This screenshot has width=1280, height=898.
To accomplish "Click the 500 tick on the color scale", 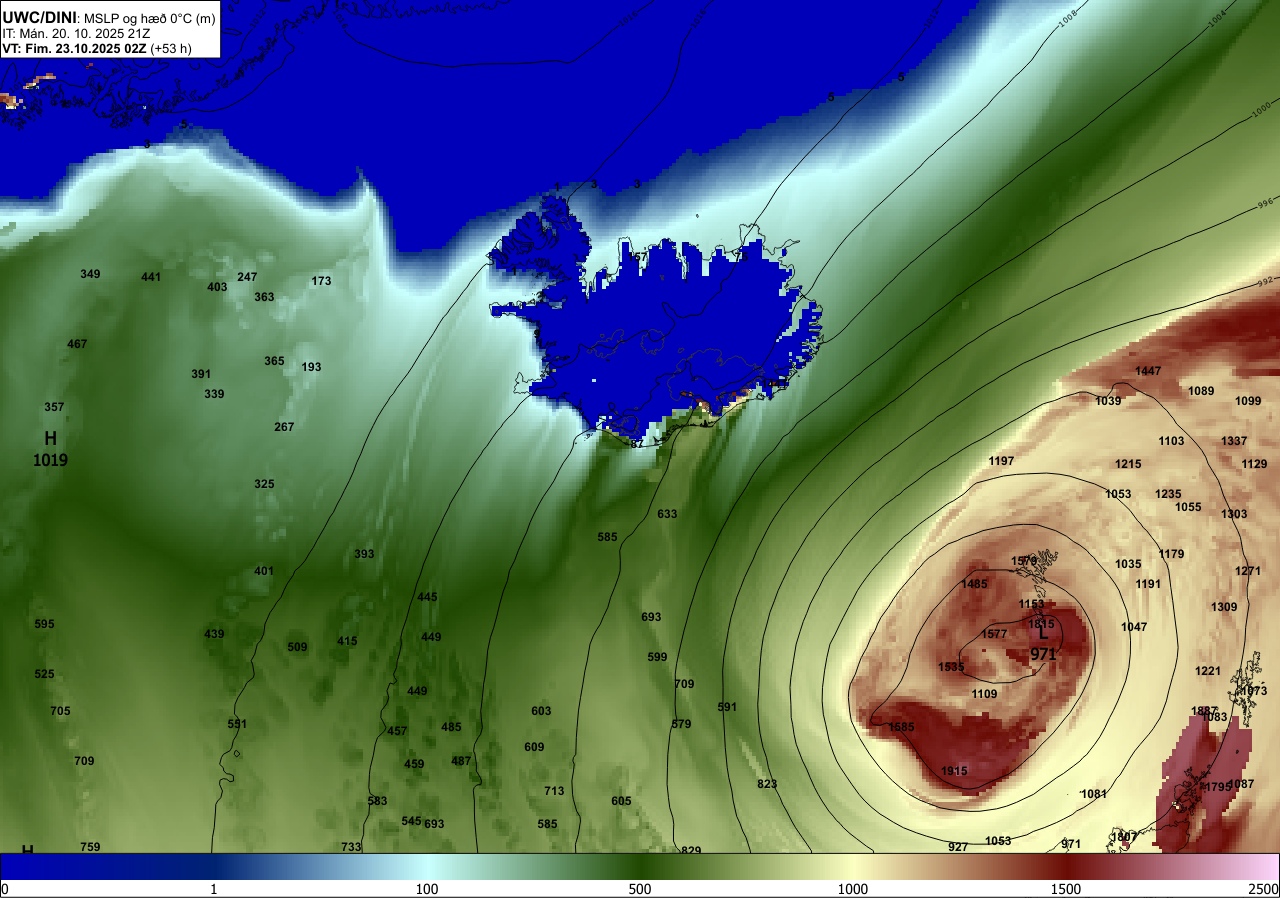I will tap(640, 889).
